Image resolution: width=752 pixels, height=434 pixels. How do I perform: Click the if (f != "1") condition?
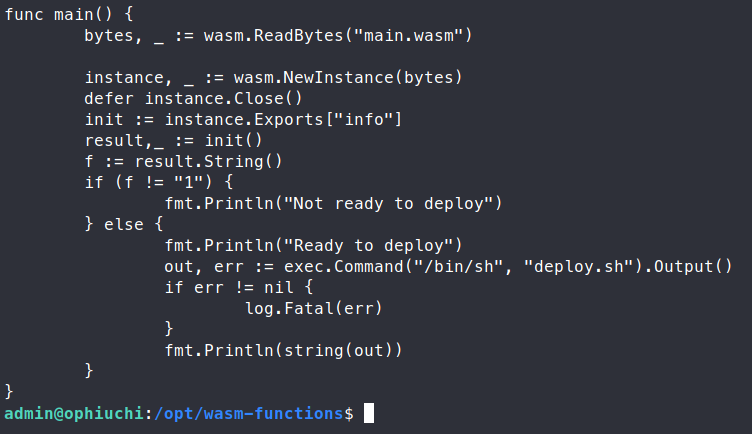tap(160, 183)
